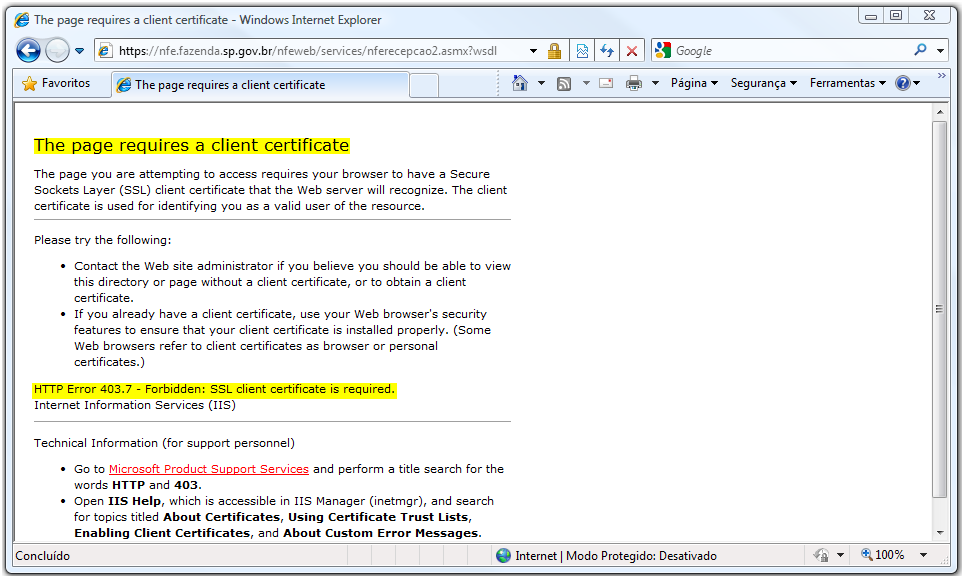This screenshot has width=964, height=578.
Task: Click the scrollbar up arrow
Action: coord(939,112)
